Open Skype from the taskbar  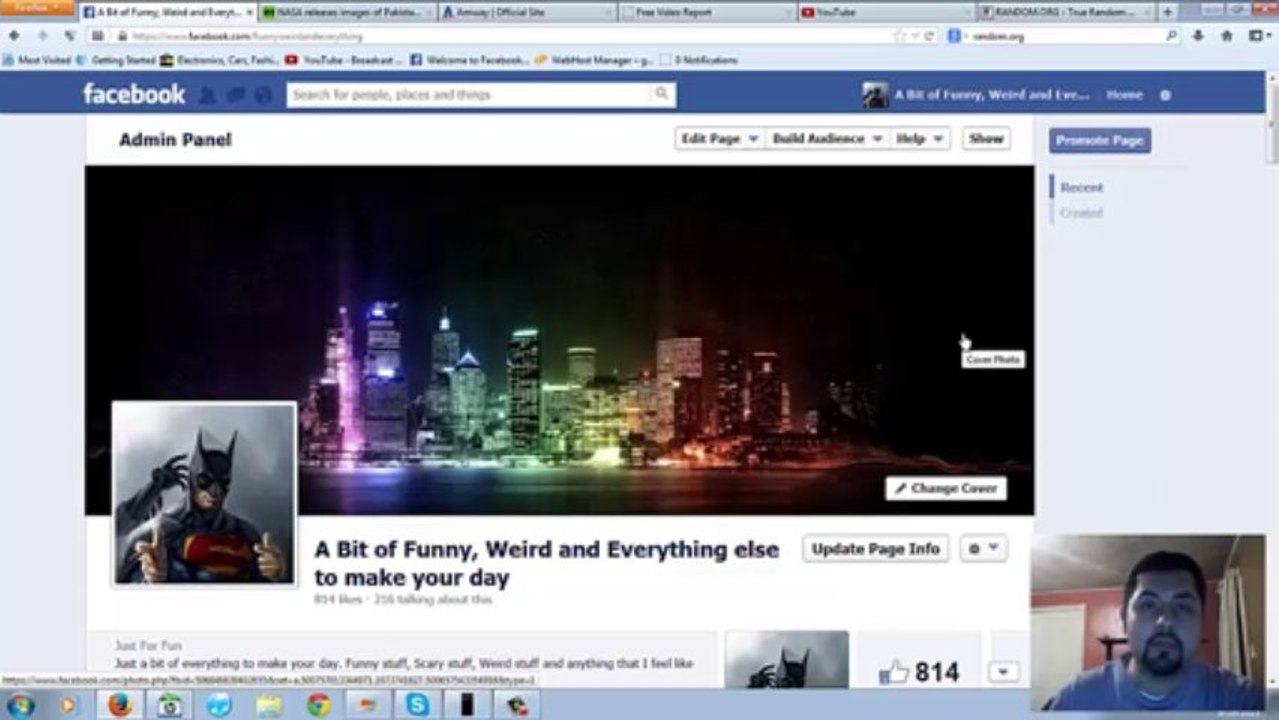[417, 705]
